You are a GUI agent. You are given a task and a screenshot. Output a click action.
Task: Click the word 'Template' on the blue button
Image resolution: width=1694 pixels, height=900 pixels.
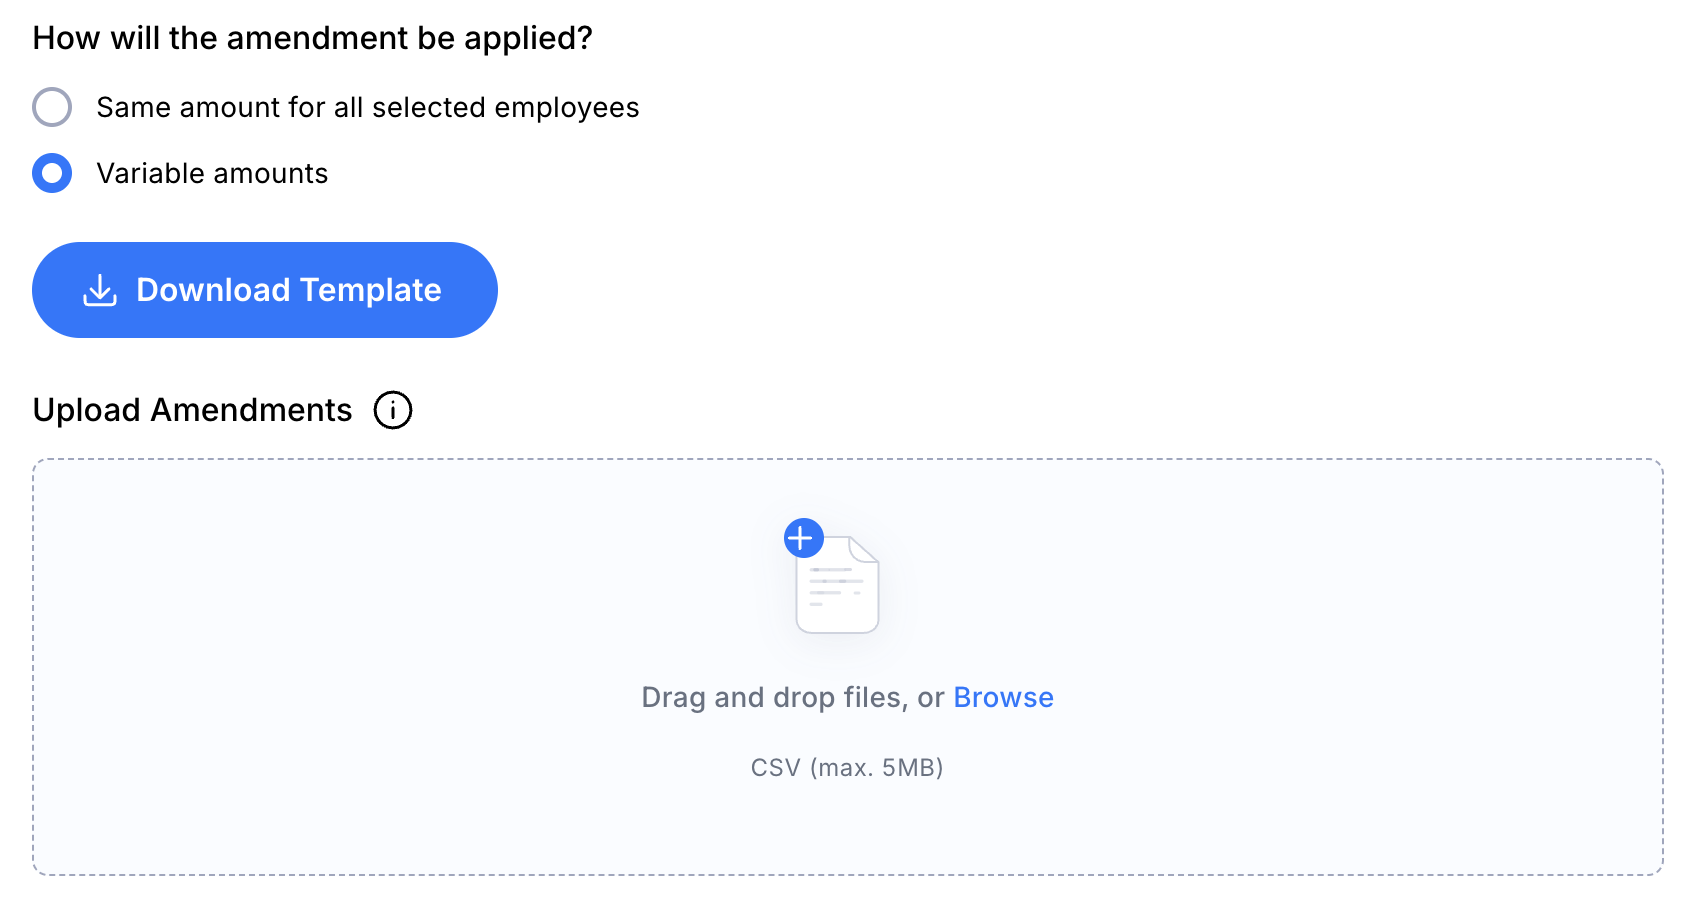point(371,290)
